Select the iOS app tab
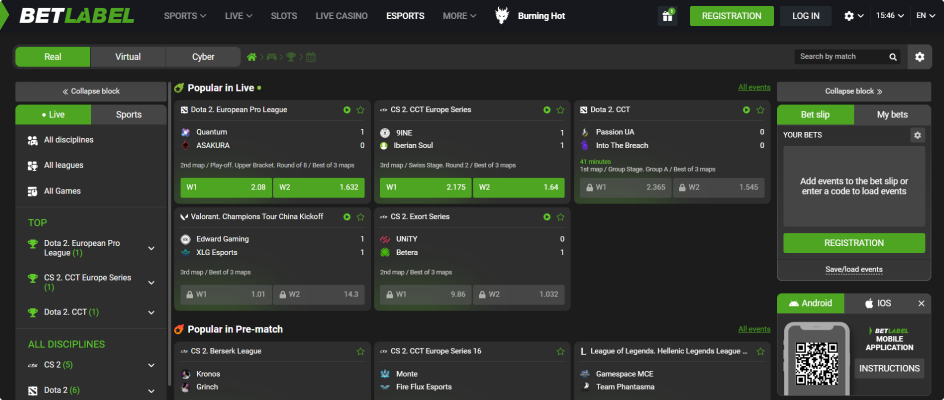The height and width of the screenshot is (400, 944). tap(878, 303)
